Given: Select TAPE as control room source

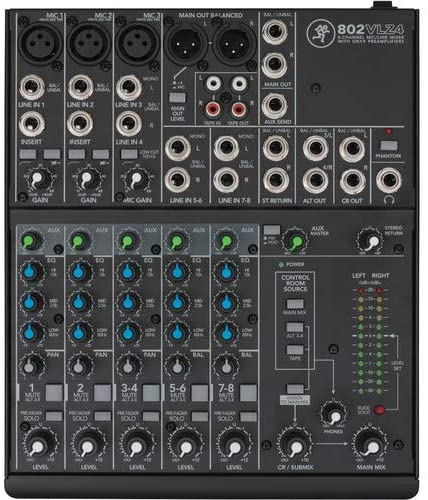Looking at the screenshot, I should click(x=295, y=350).
